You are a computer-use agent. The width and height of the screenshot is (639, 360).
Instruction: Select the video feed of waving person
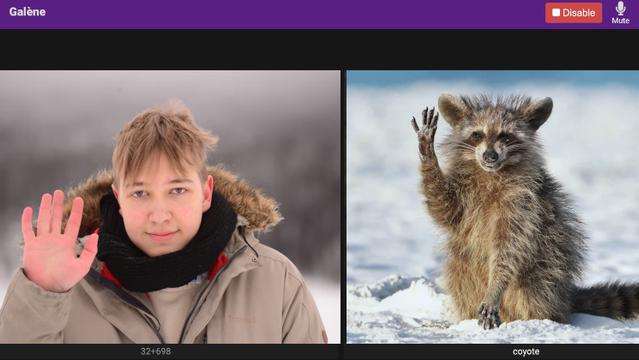[x=170, y=207]
